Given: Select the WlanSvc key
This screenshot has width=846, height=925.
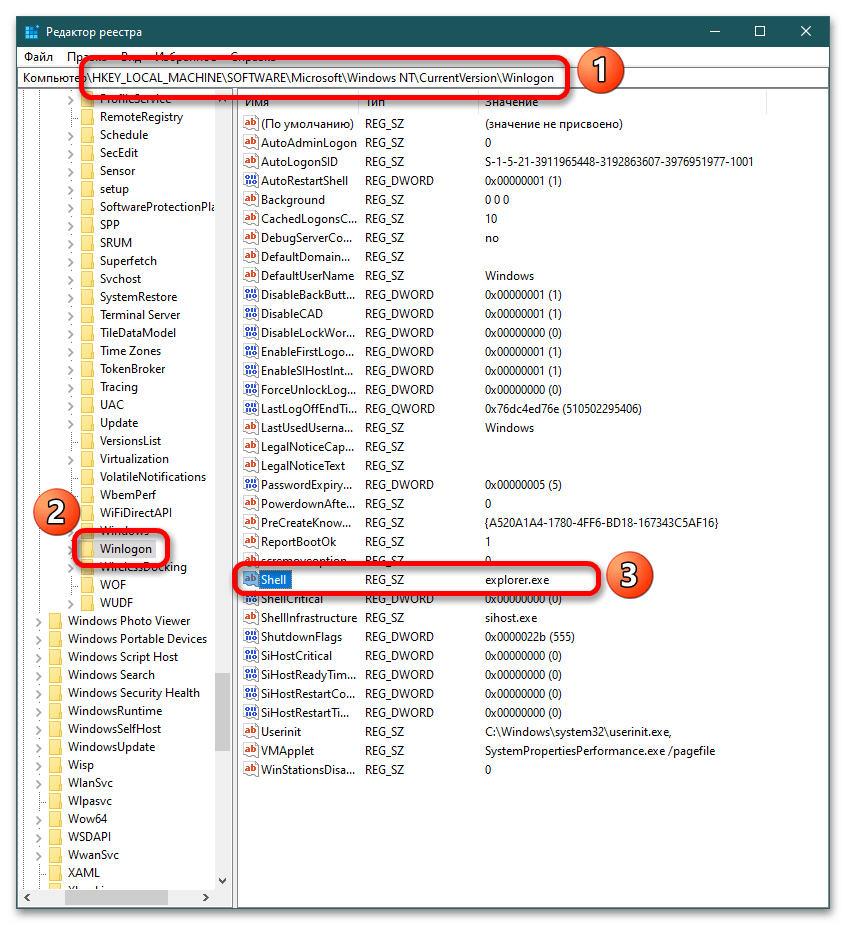Looking at the screenshot, I should 90,783.
